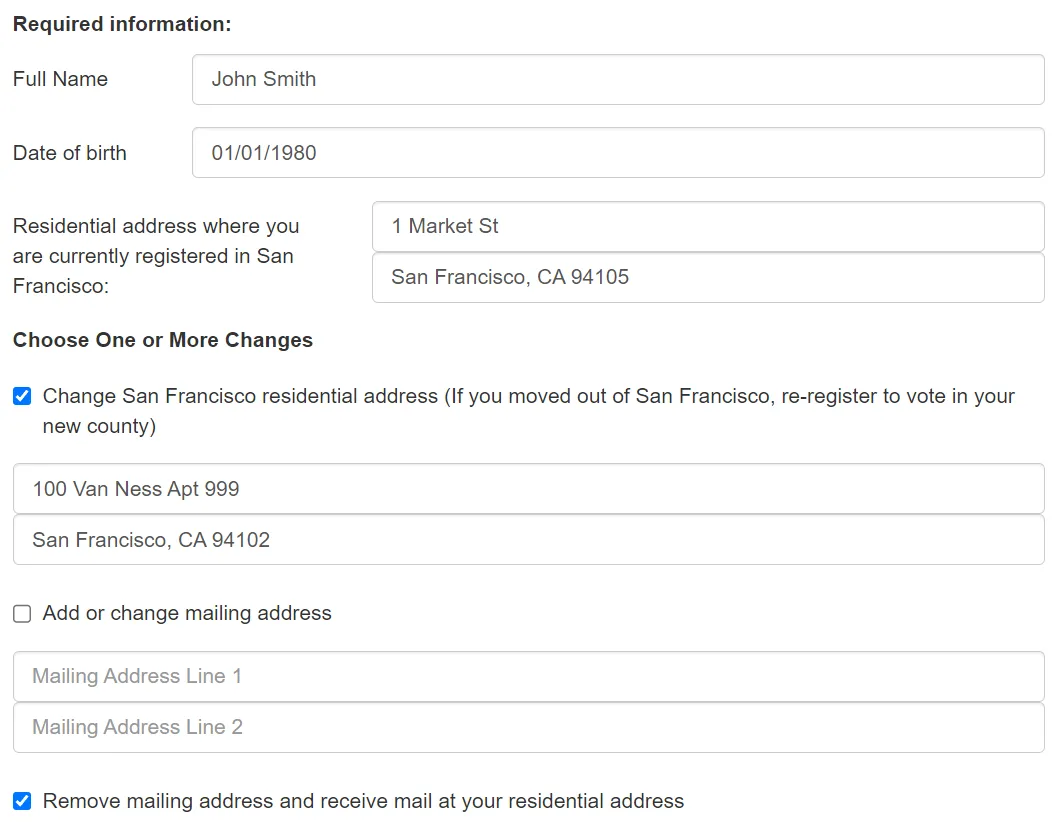Uncheck "Remove mailing address" option
The width and height of the screenshot is (1054, 822).
tap(21, 801)
